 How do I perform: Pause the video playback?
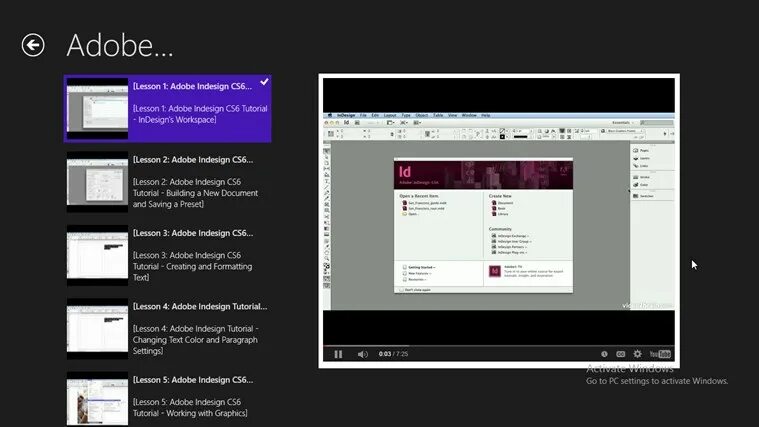point(338,354)
